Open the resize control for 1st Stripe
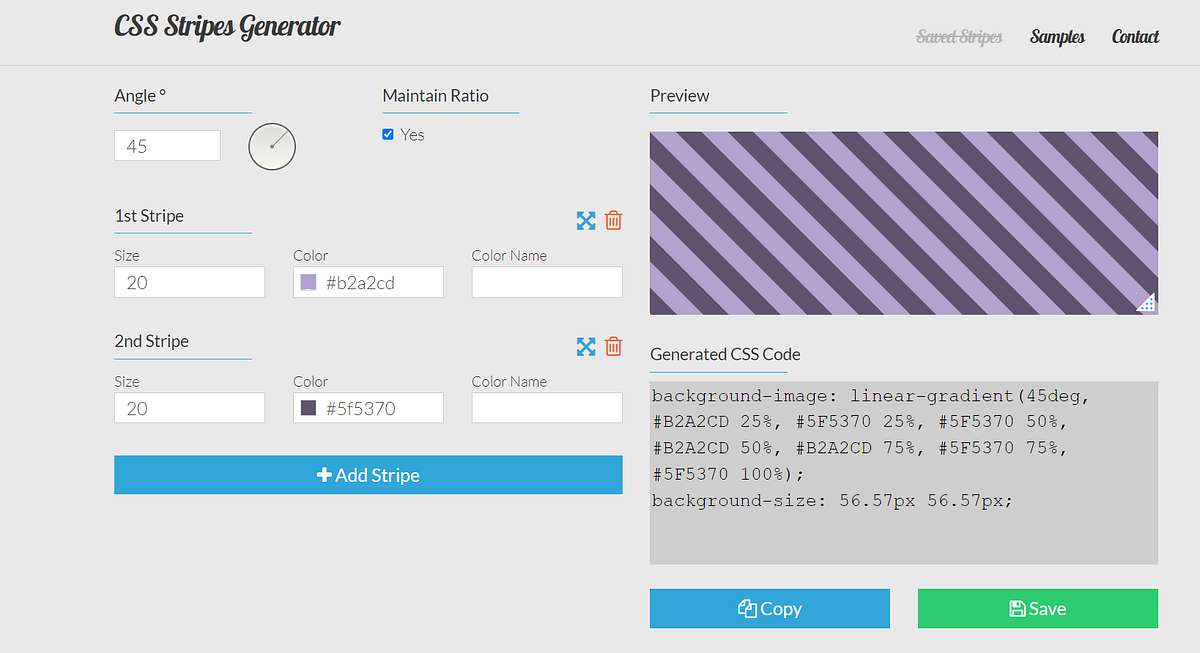This screenshot has width=1200, height=653. [x=586, y=220]
